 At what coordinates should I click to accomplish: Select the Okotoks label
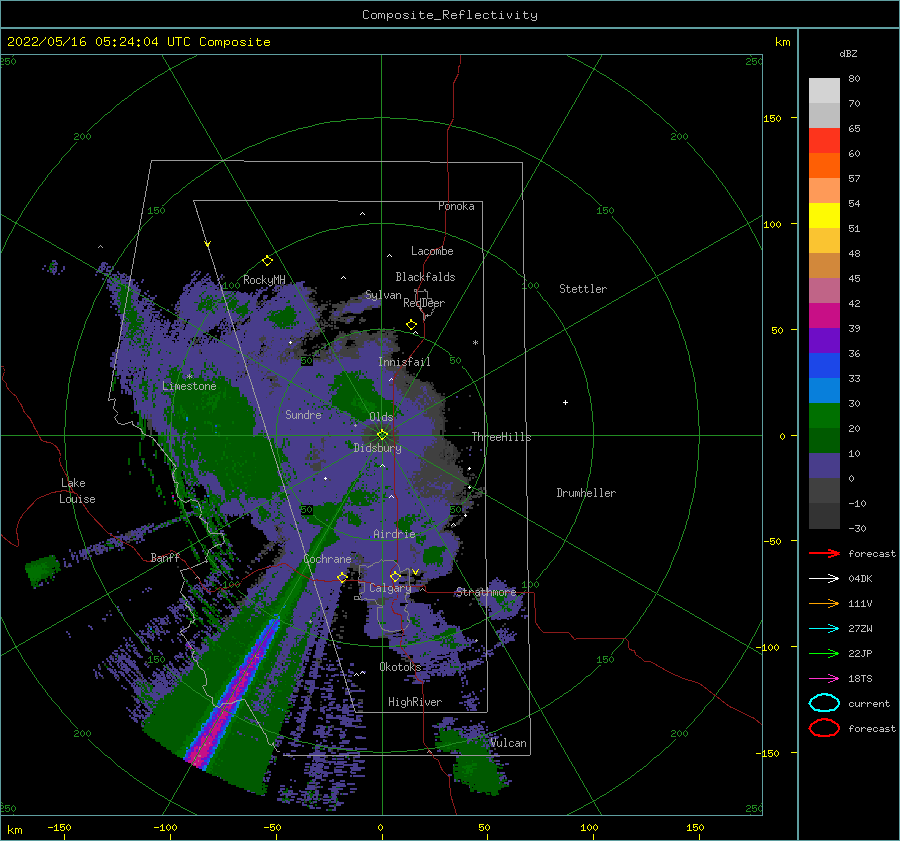400,666
